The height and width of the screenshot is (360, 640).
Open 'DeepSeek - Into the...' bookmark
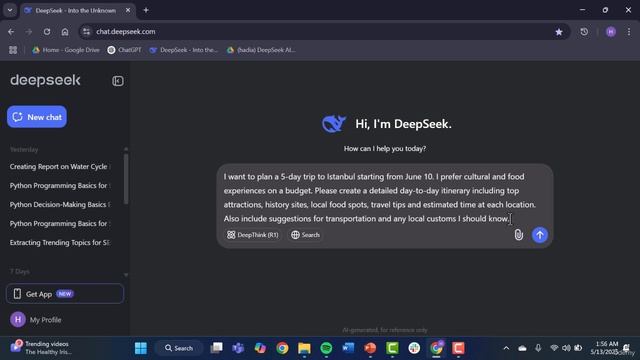(184, 50)
